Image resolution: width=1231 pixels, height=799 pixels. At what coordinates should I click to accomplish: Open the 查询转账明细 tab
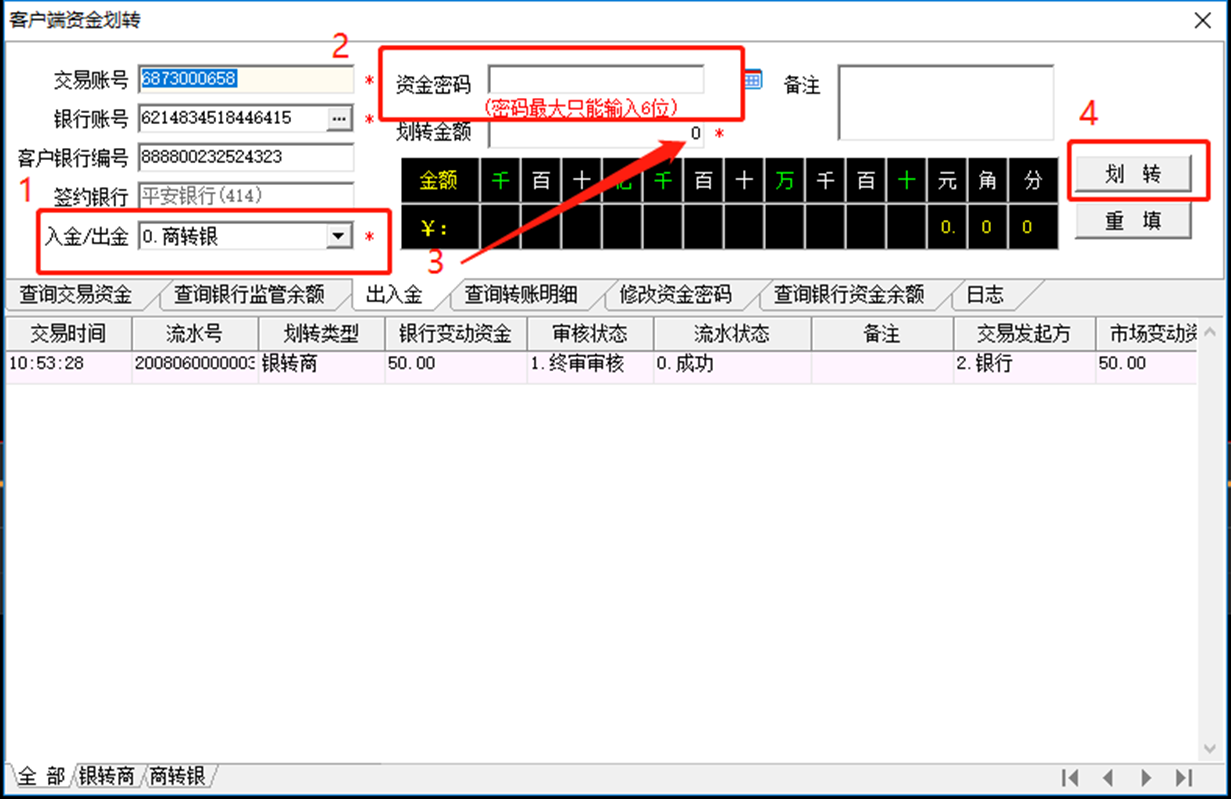[521, 295]
